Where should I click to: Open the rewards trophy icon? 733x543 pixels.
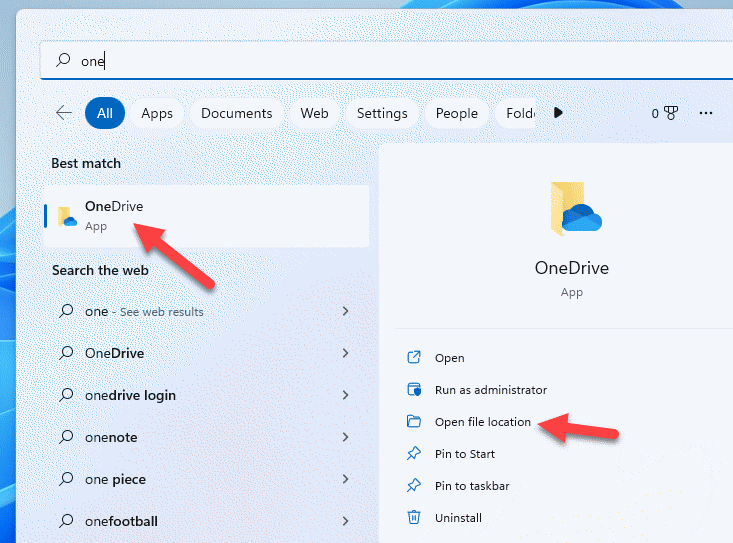(x=671, y=113)
